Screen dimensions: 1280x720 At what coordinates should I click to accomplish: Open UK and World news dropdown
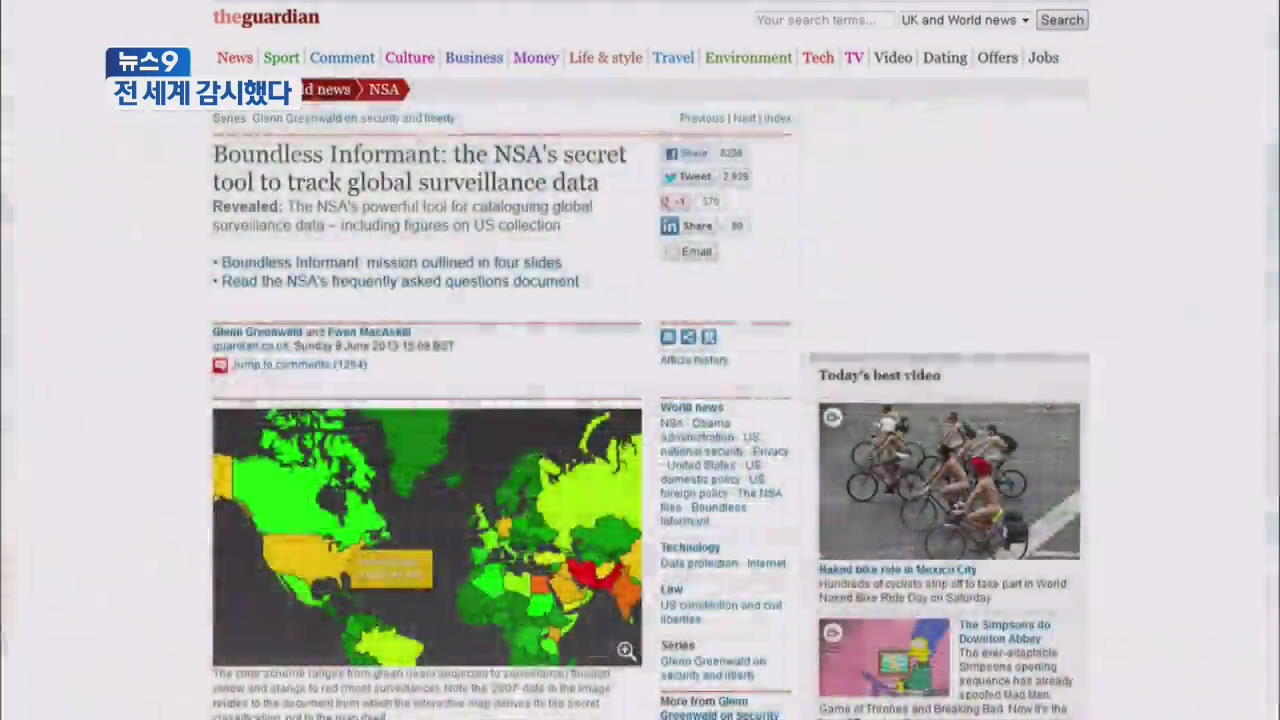point(965,20)
